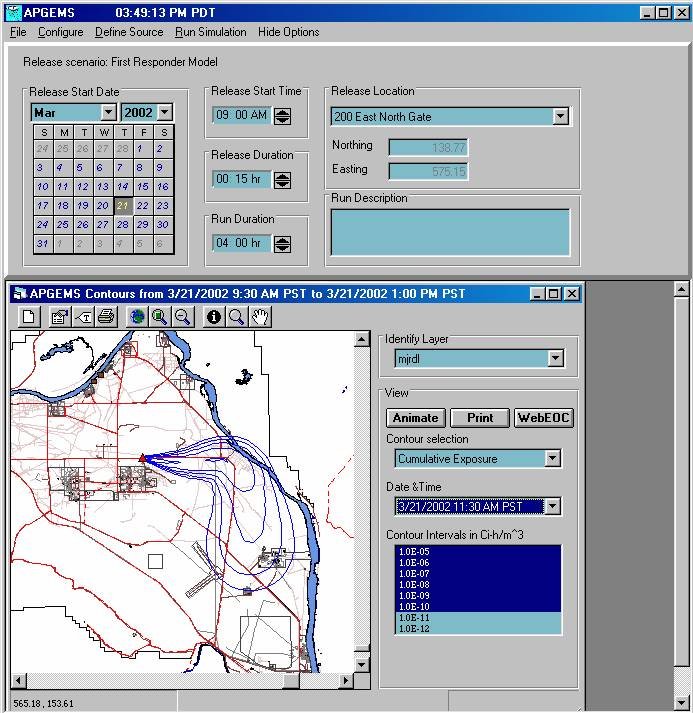Click map vertical scrollbar down arrow

click(x=362, y=665)
